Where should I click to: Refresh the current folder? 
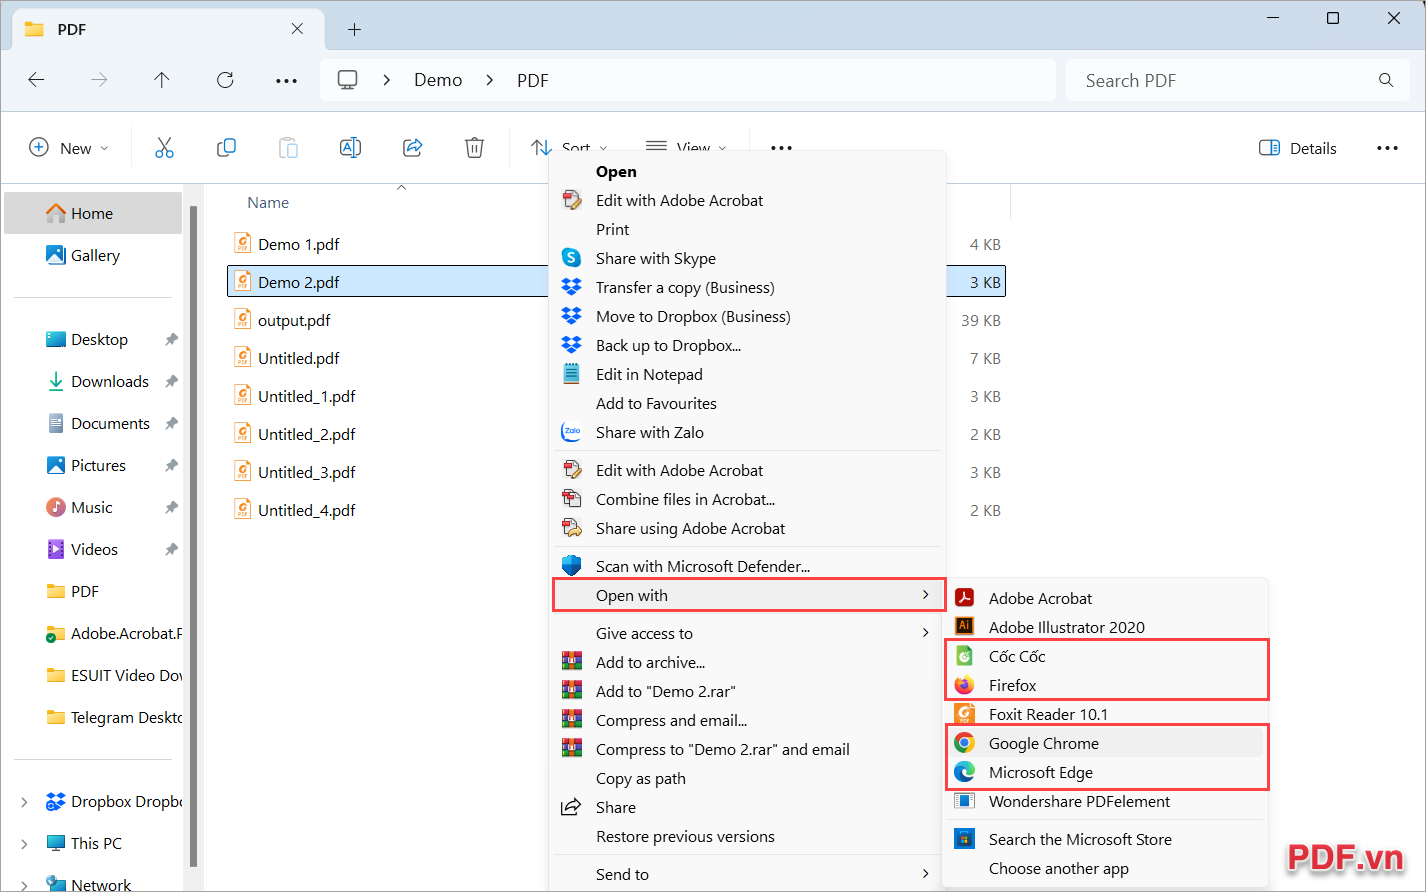coord(225,80)
